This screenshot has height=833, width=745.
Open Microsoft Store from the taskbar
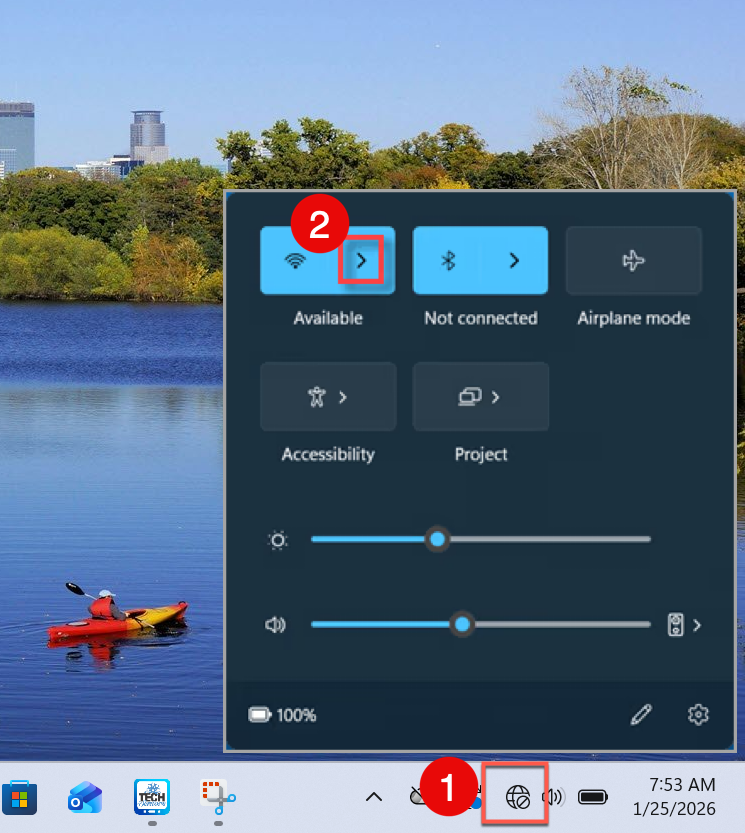(20, 797)
